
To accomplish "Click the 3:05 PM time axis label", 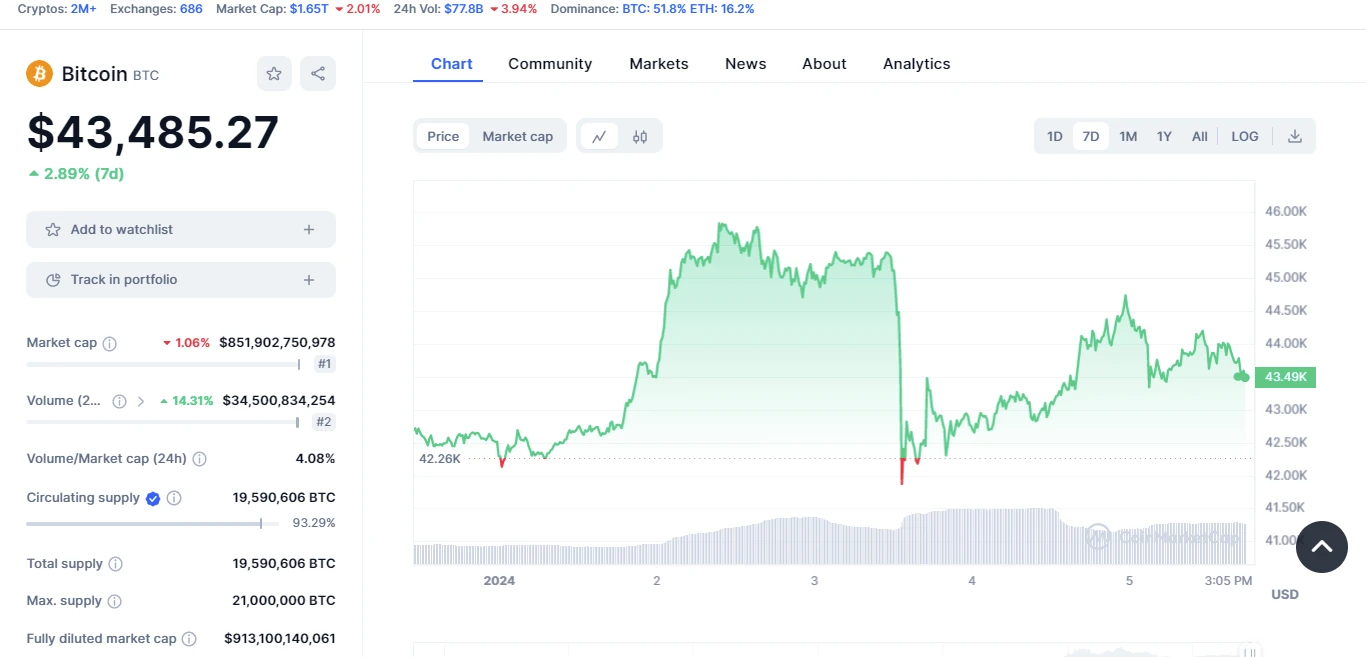I will [1228, 581].
